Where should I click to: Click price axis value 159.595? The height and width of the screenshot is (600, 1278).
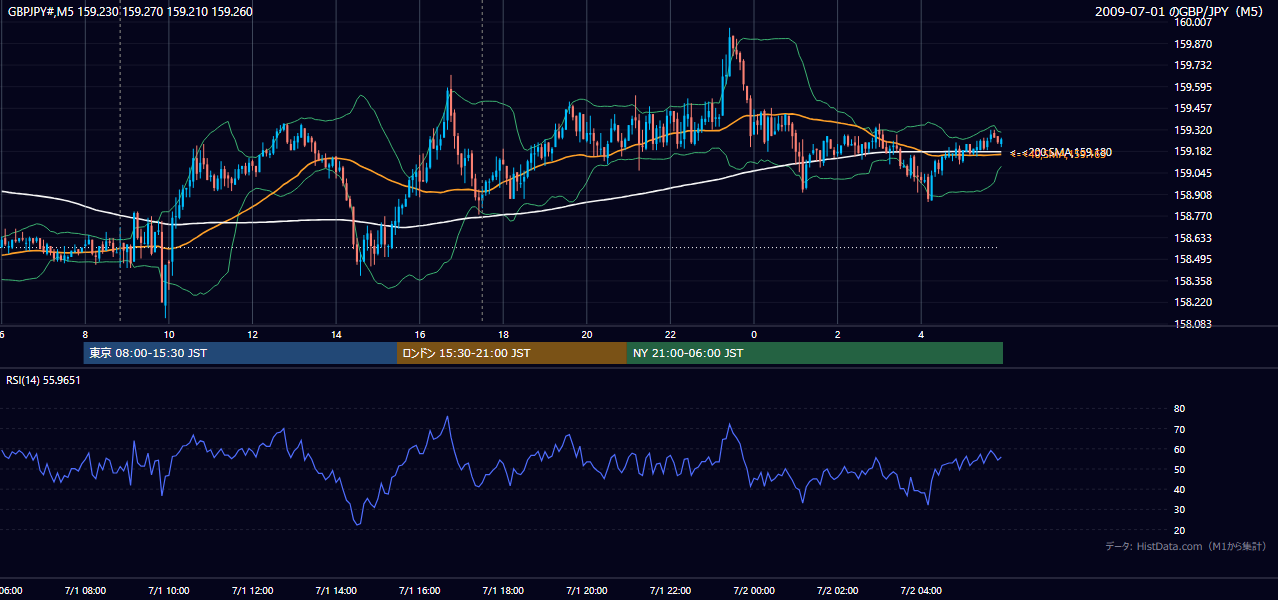(x=1193, y=87)
